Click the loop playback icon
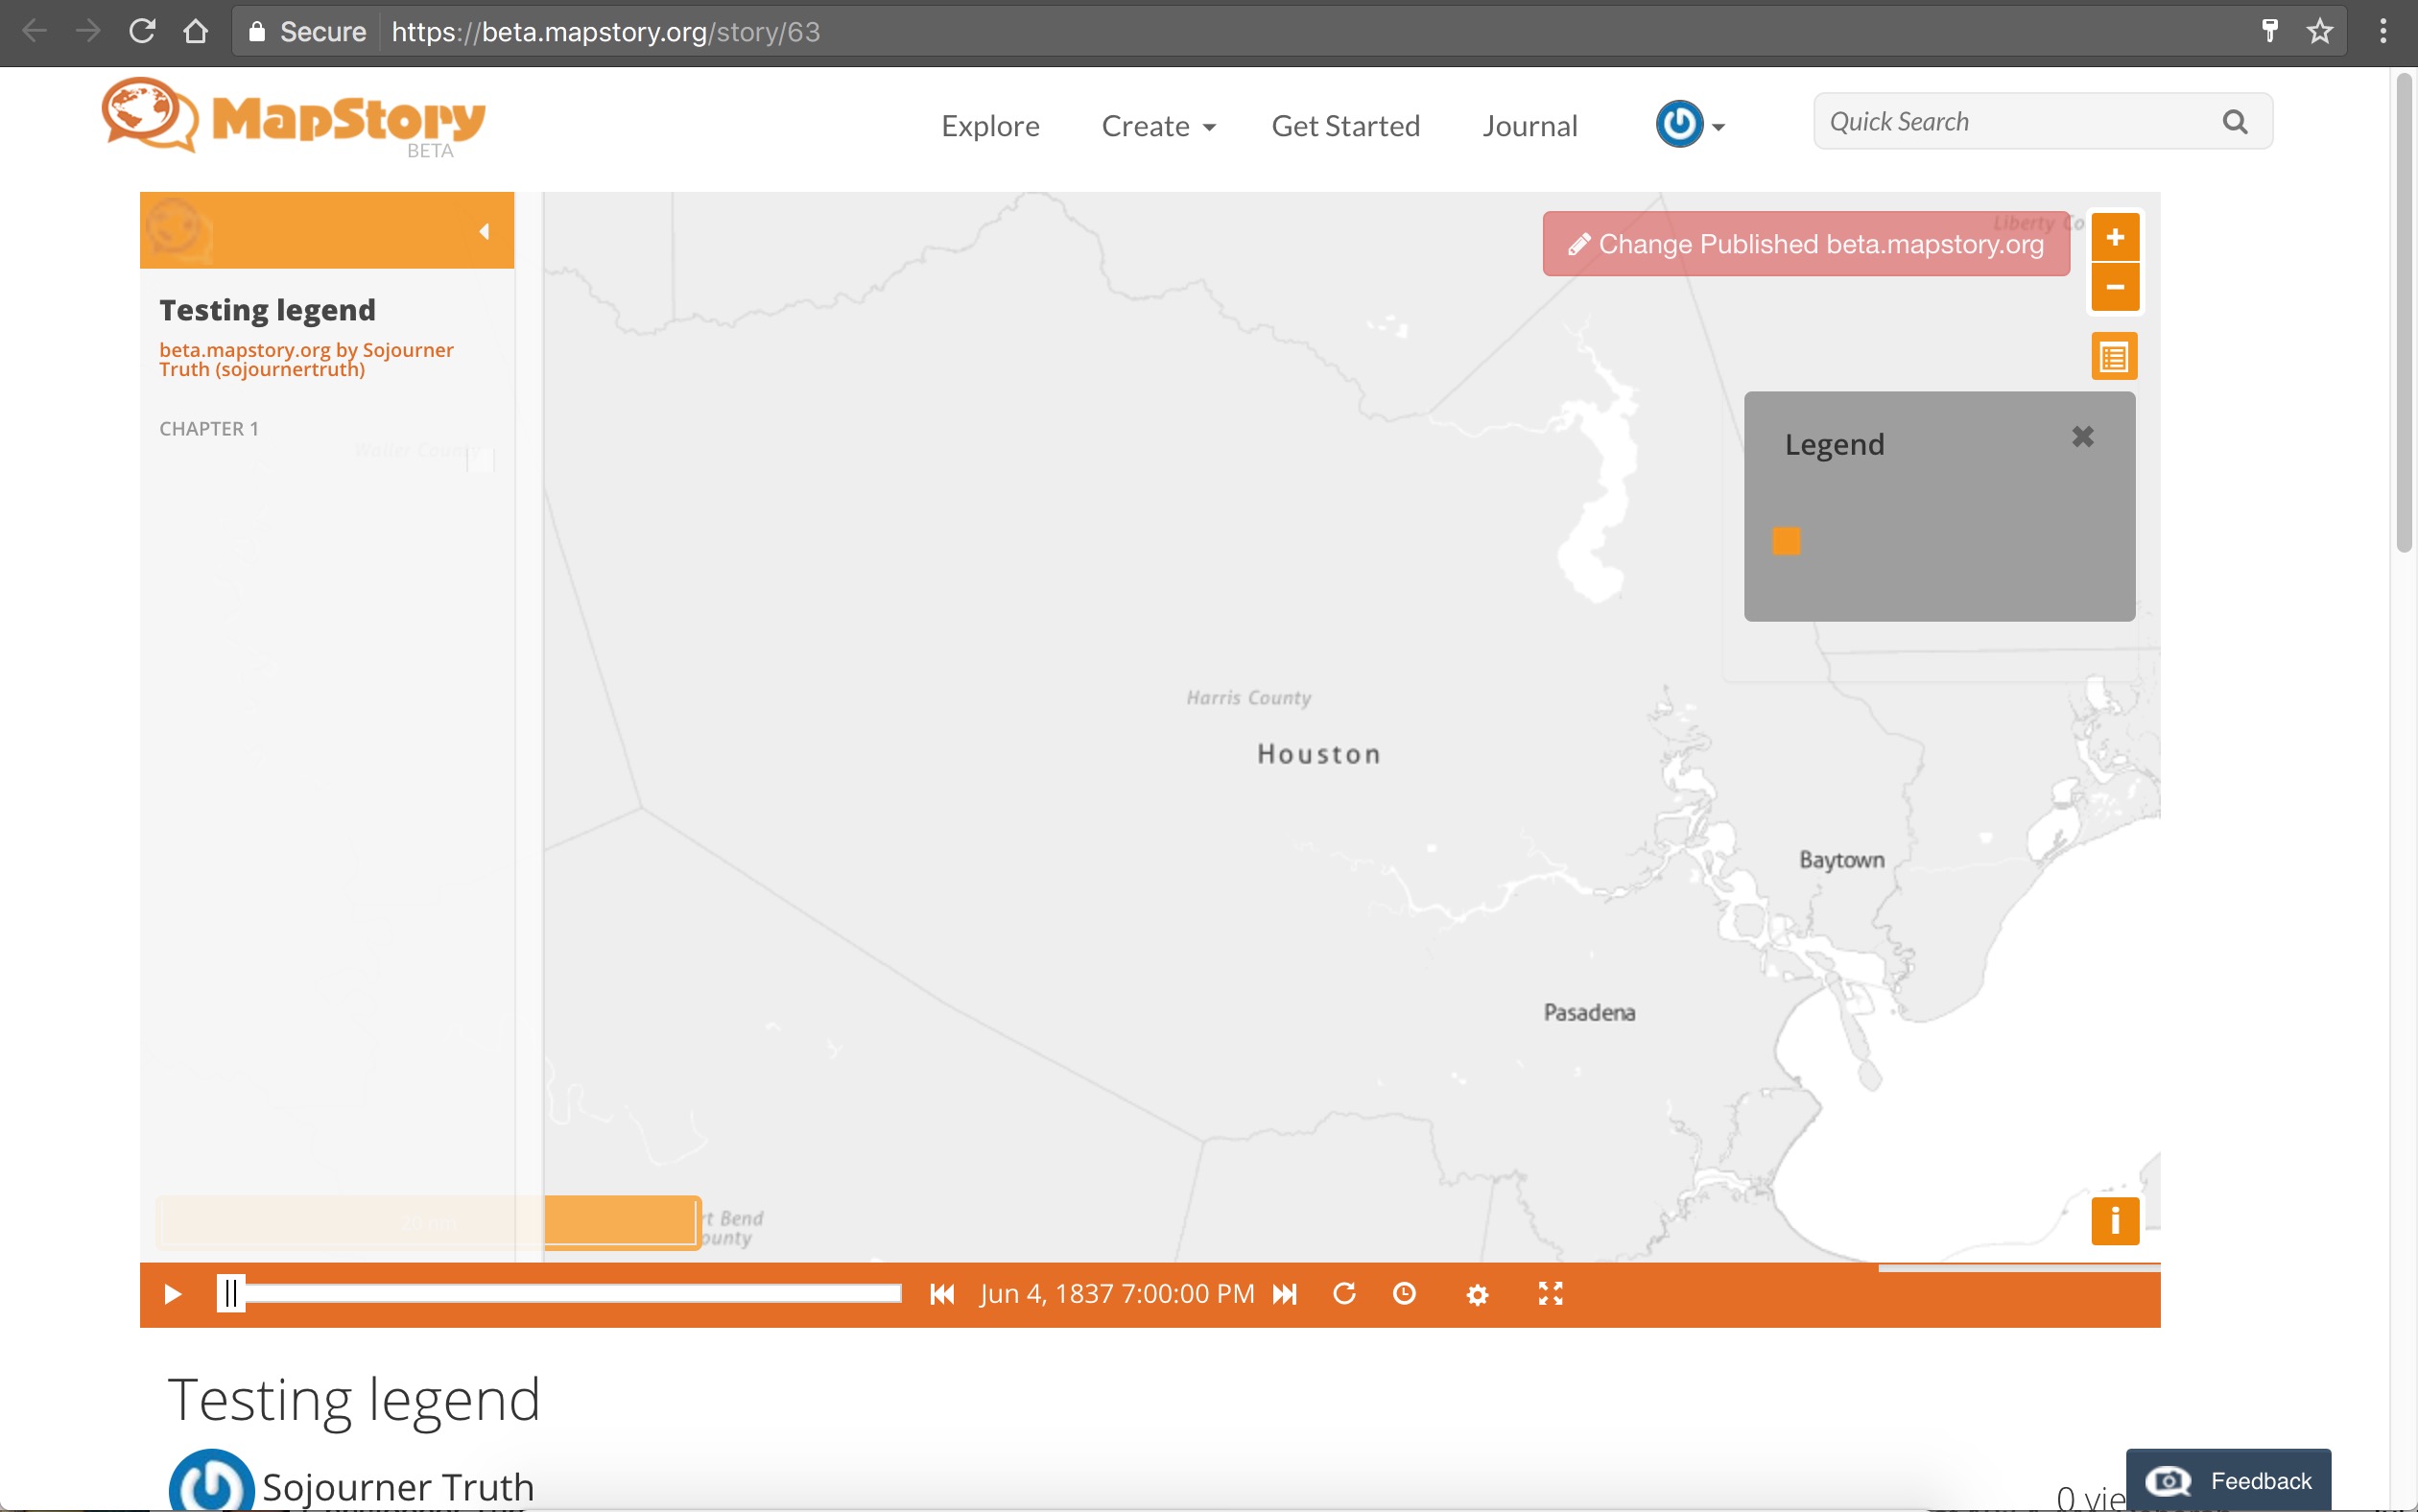This screenshot has height=1512, width=2418. tap(1344, 1293)
